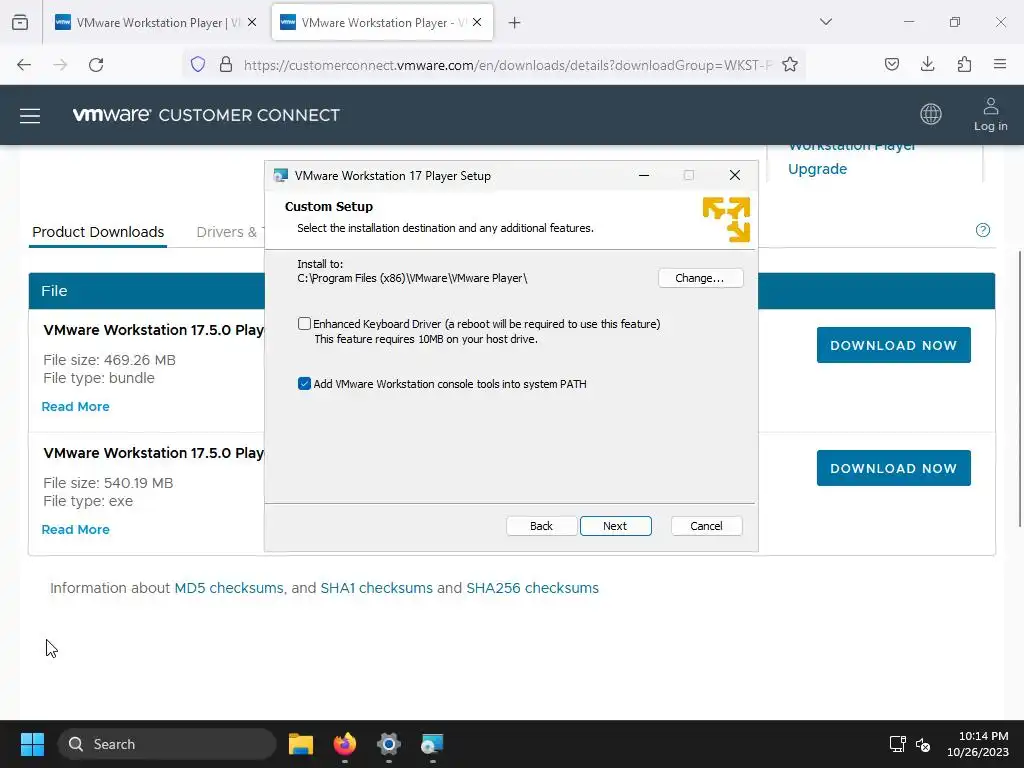Open the MD5 checksums link
The image size is (1024, 768).
point(229,588)
